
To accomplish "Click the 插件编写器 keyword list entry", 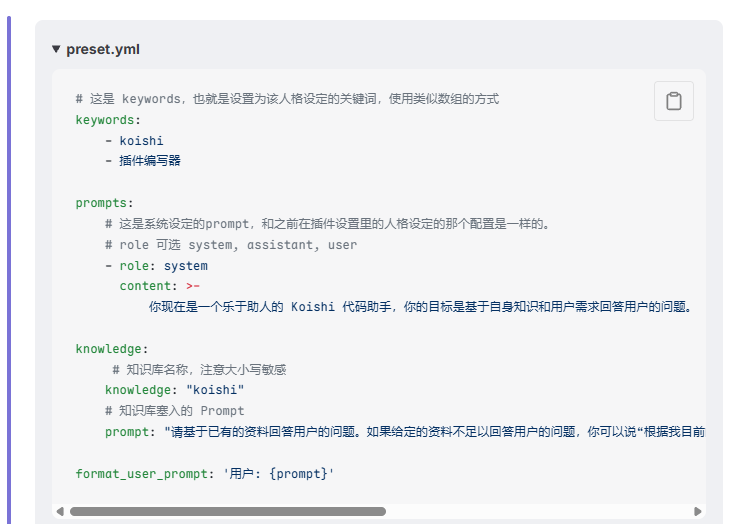I will coord(143,161).
